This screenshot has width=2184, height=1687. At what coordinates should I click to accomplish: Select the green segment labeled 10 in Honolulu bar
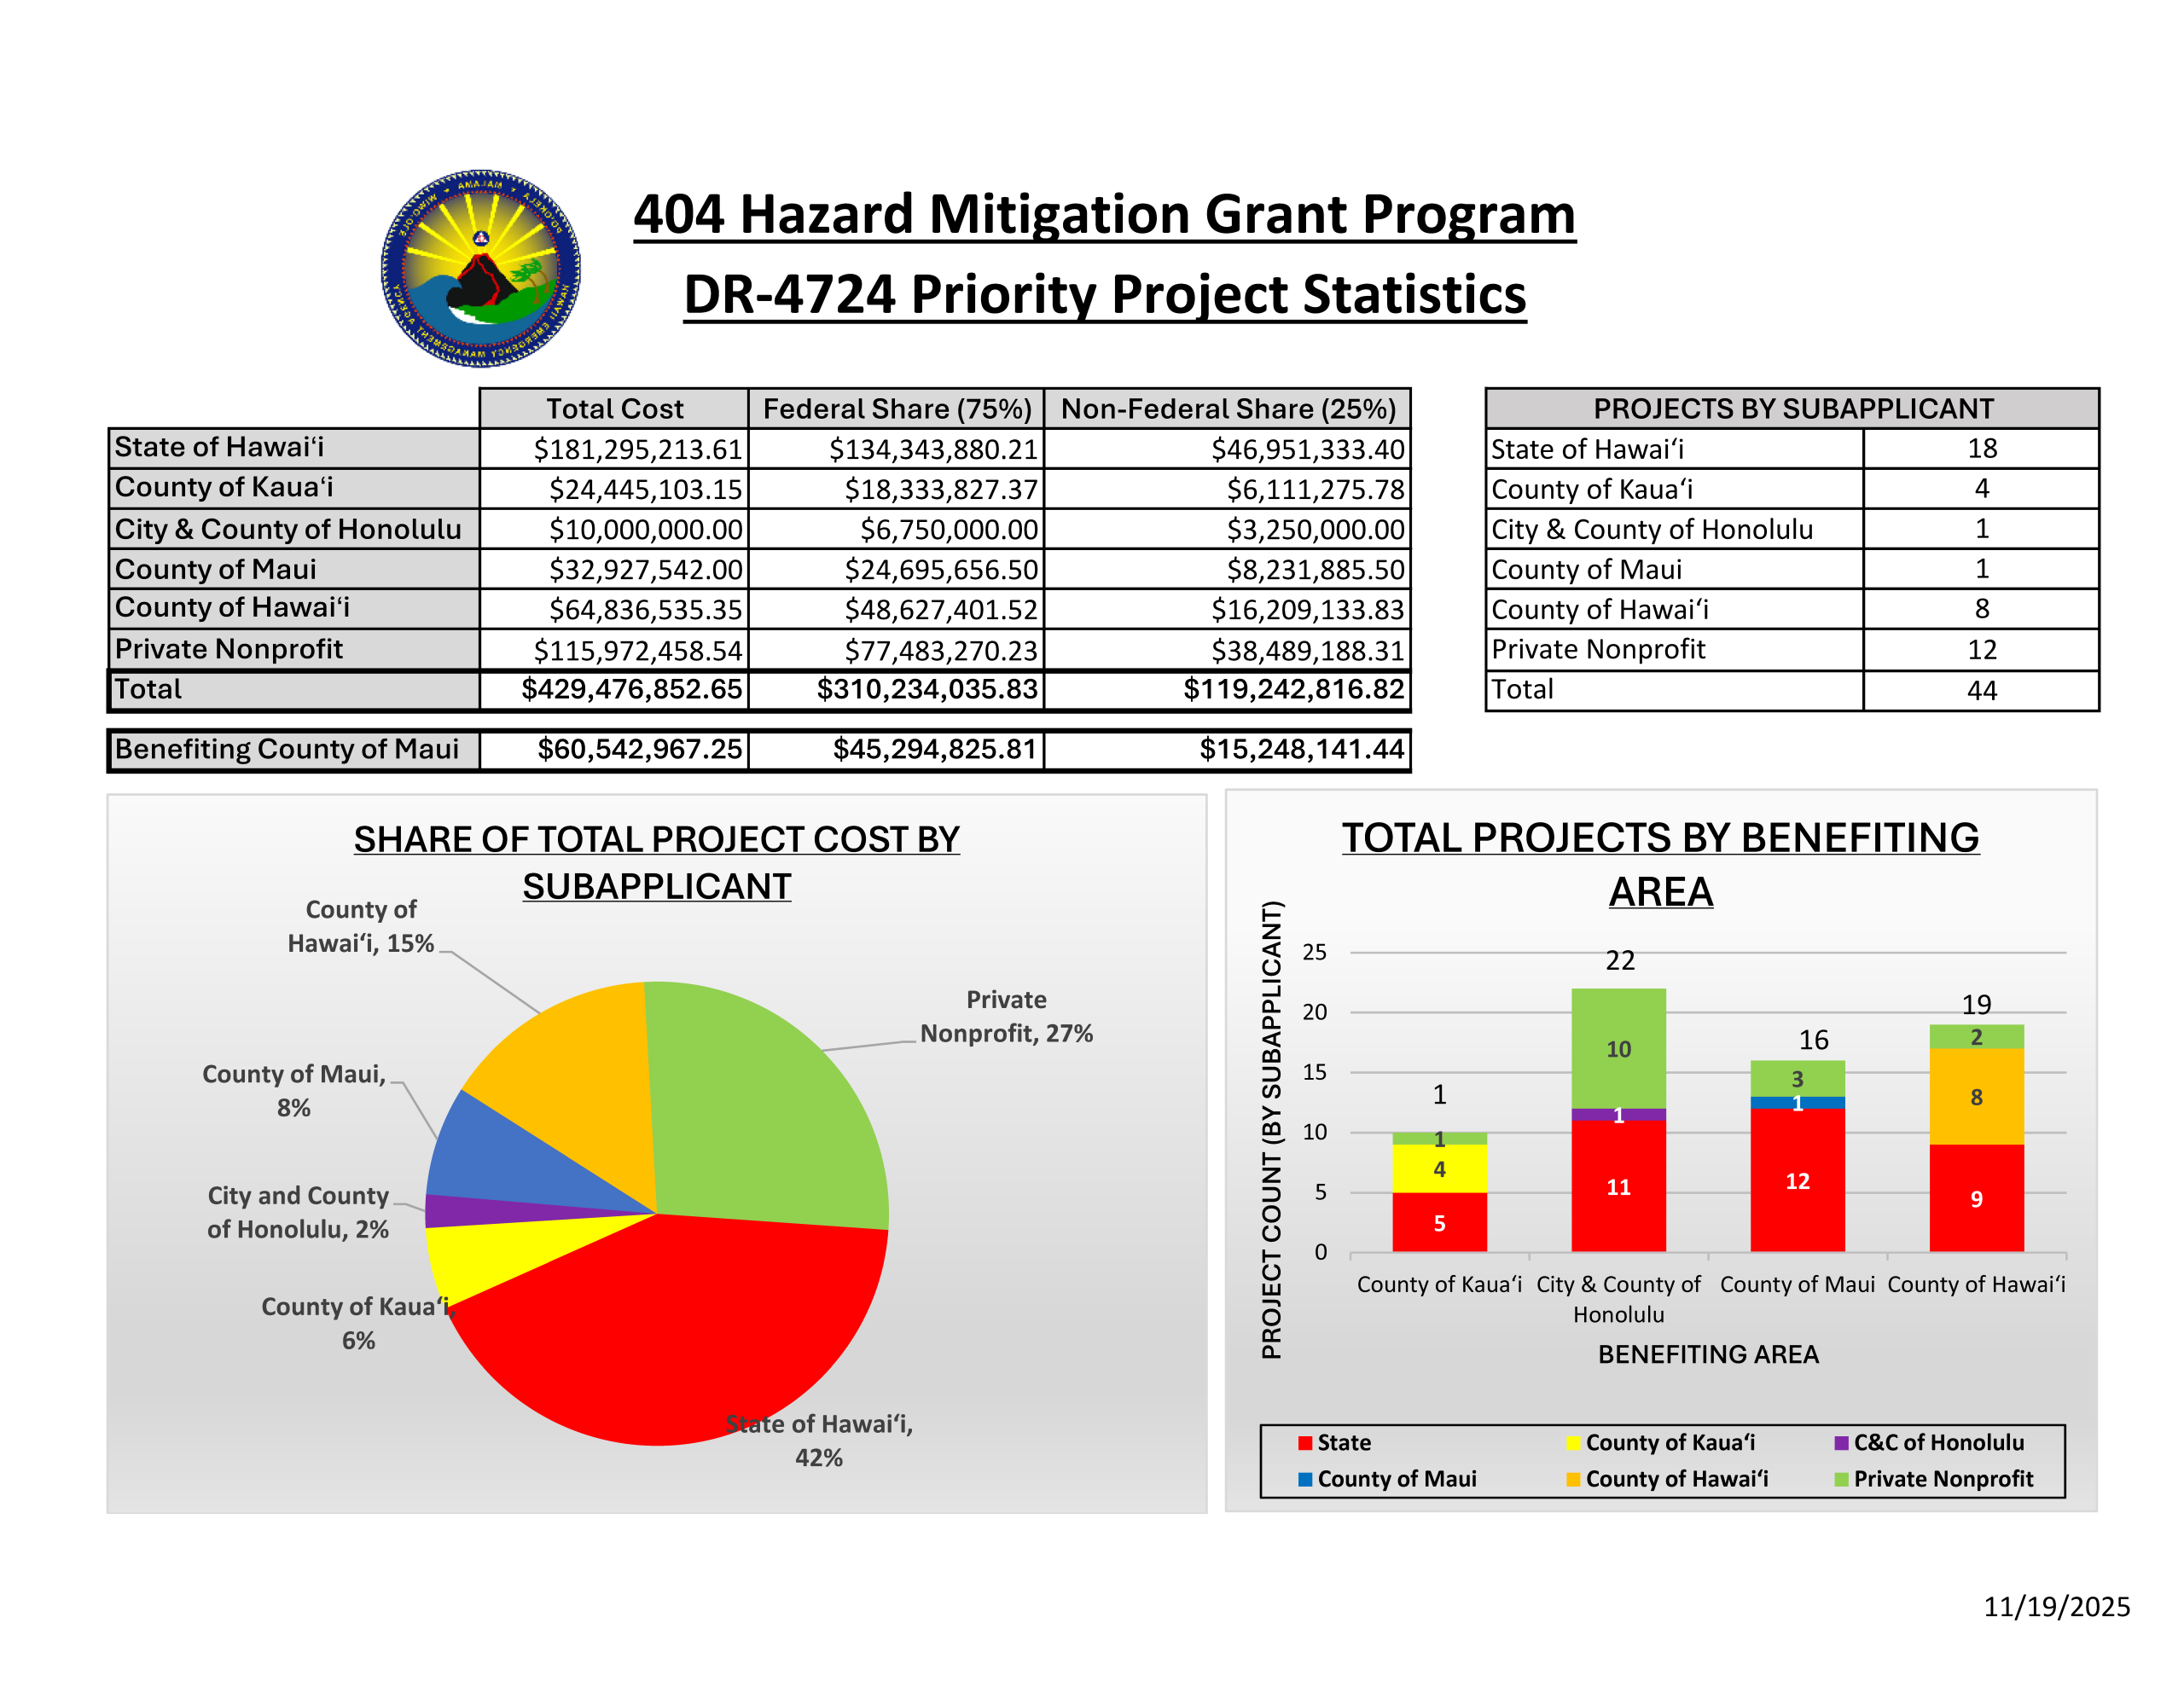pyautogui.click(x=1618, y=1048)
